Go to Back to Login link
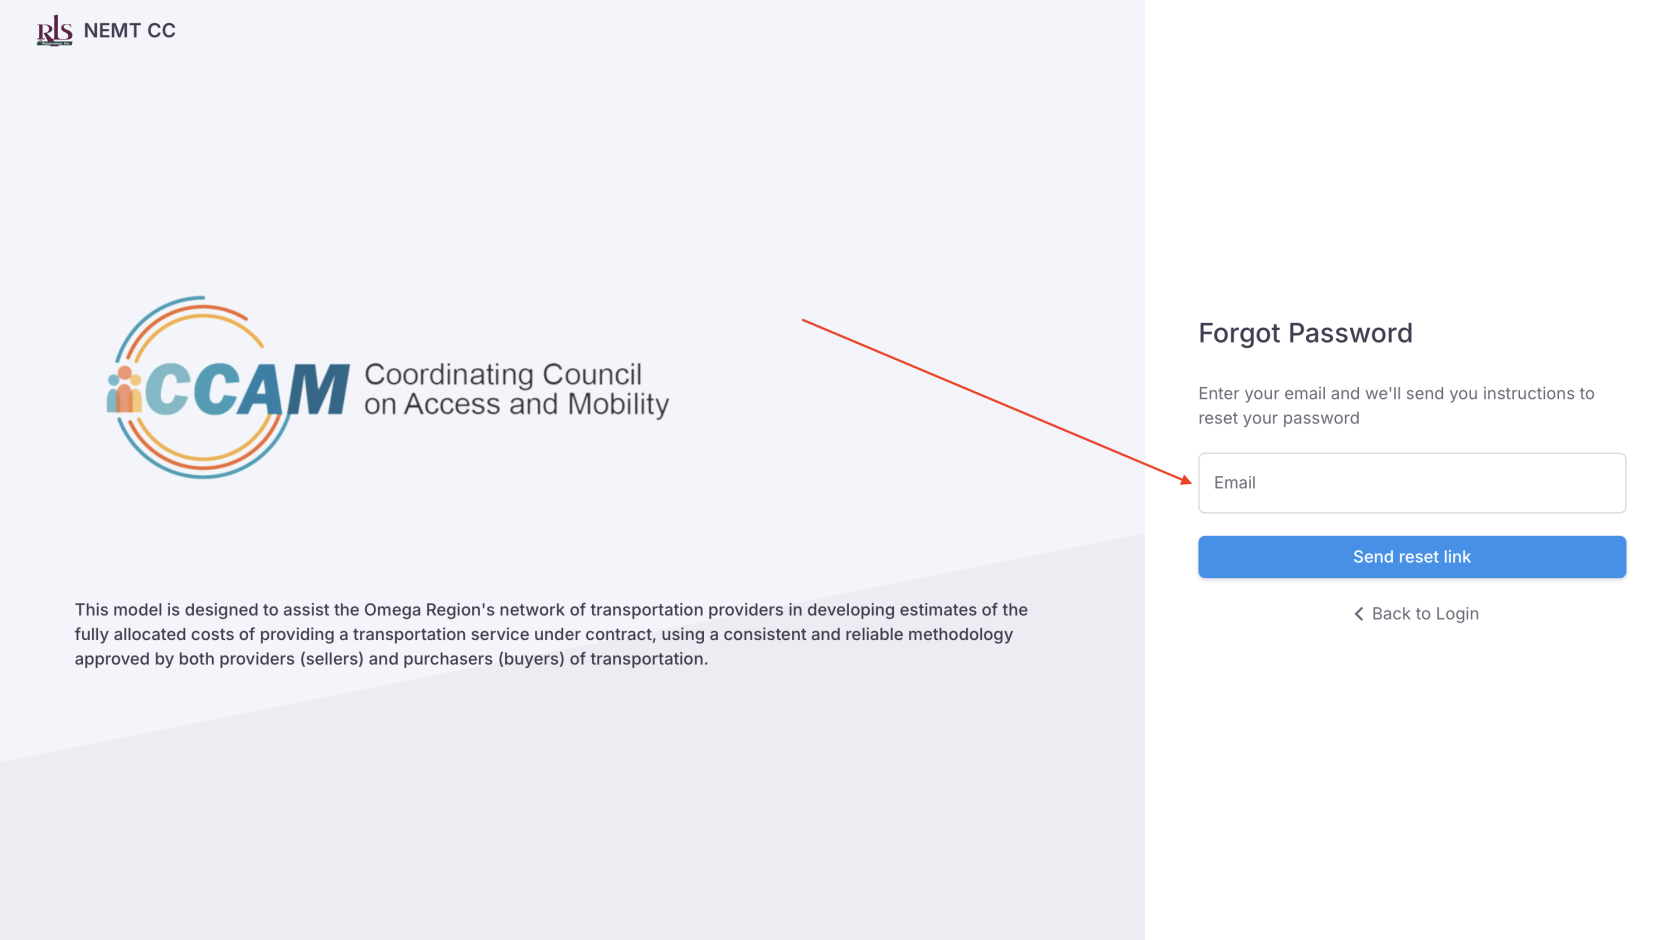This screenshot has height=940, width=1680. click(1424, 614)
